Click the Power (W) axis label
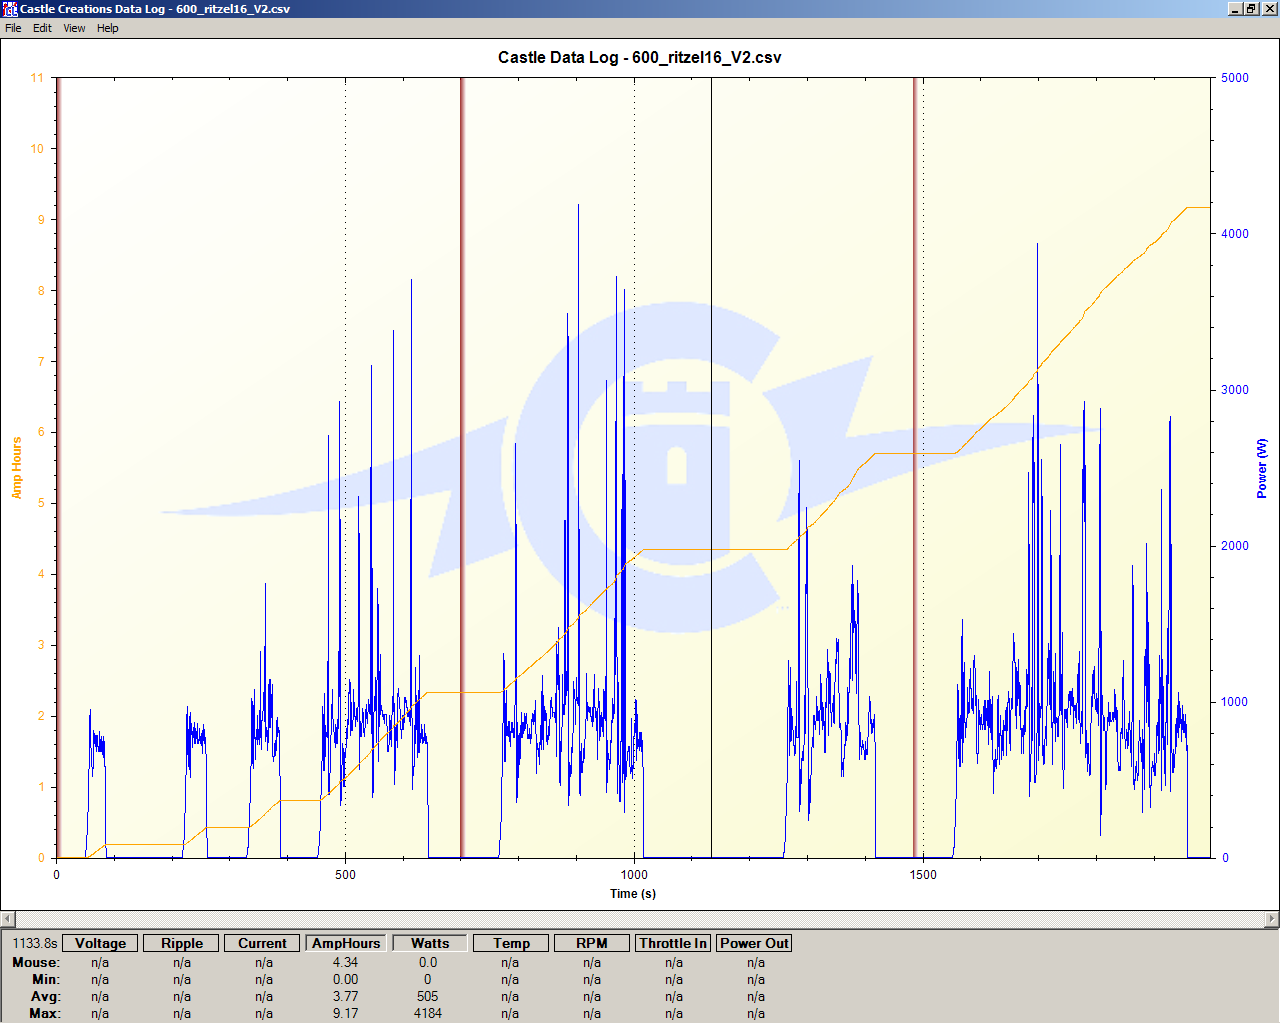 point(1262,468)
